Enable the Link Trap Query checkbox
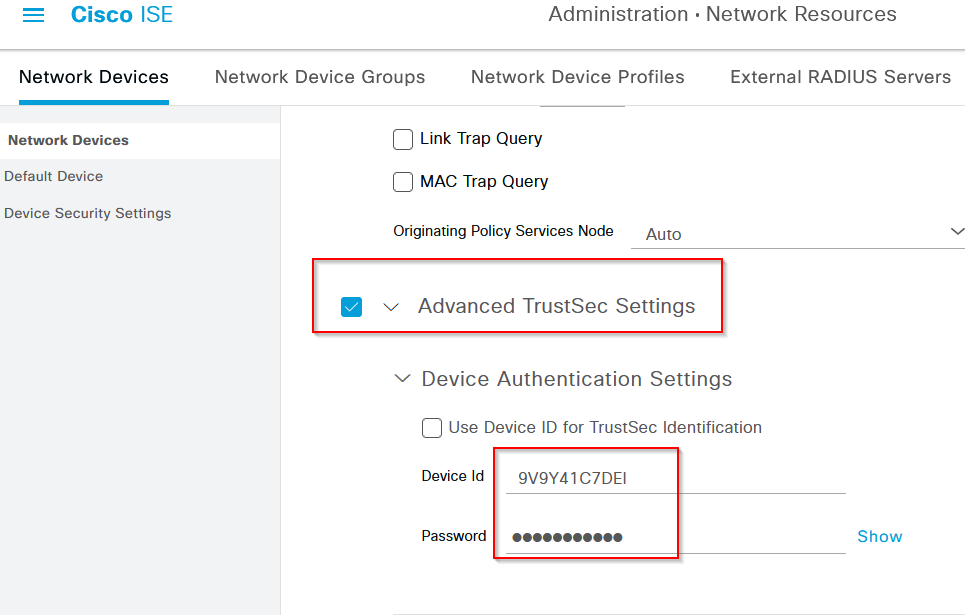This screenshot has height=615, width=965. pyautogui.click(x=402, y=139)
